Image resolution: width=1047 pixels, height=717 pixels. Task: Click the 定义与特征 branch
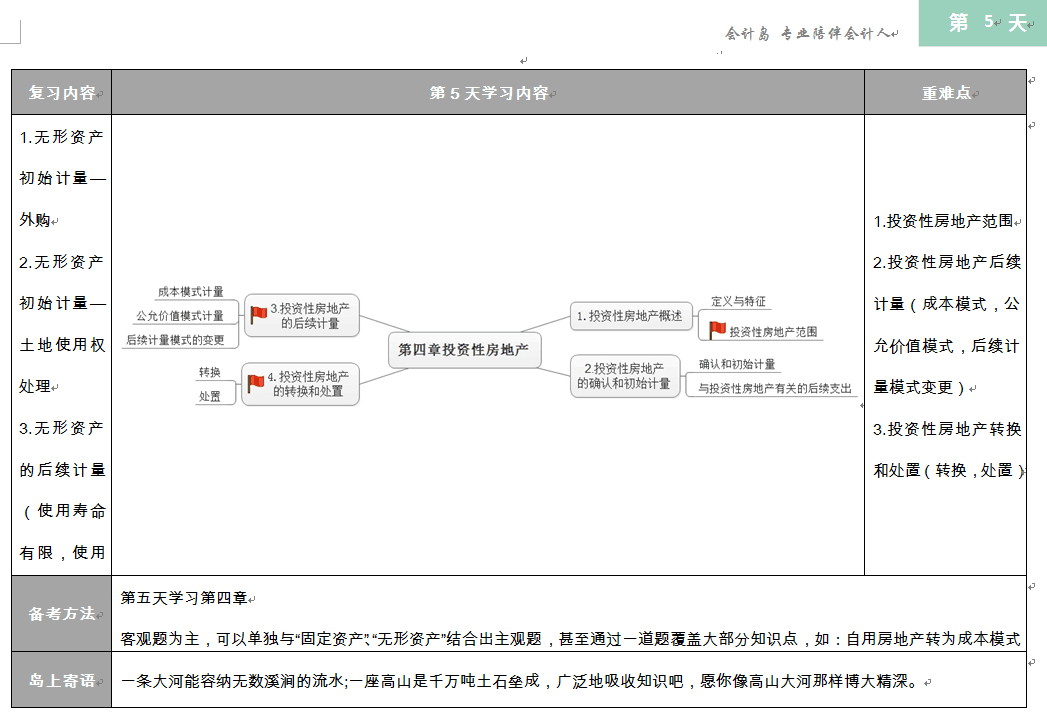point(738,301)
